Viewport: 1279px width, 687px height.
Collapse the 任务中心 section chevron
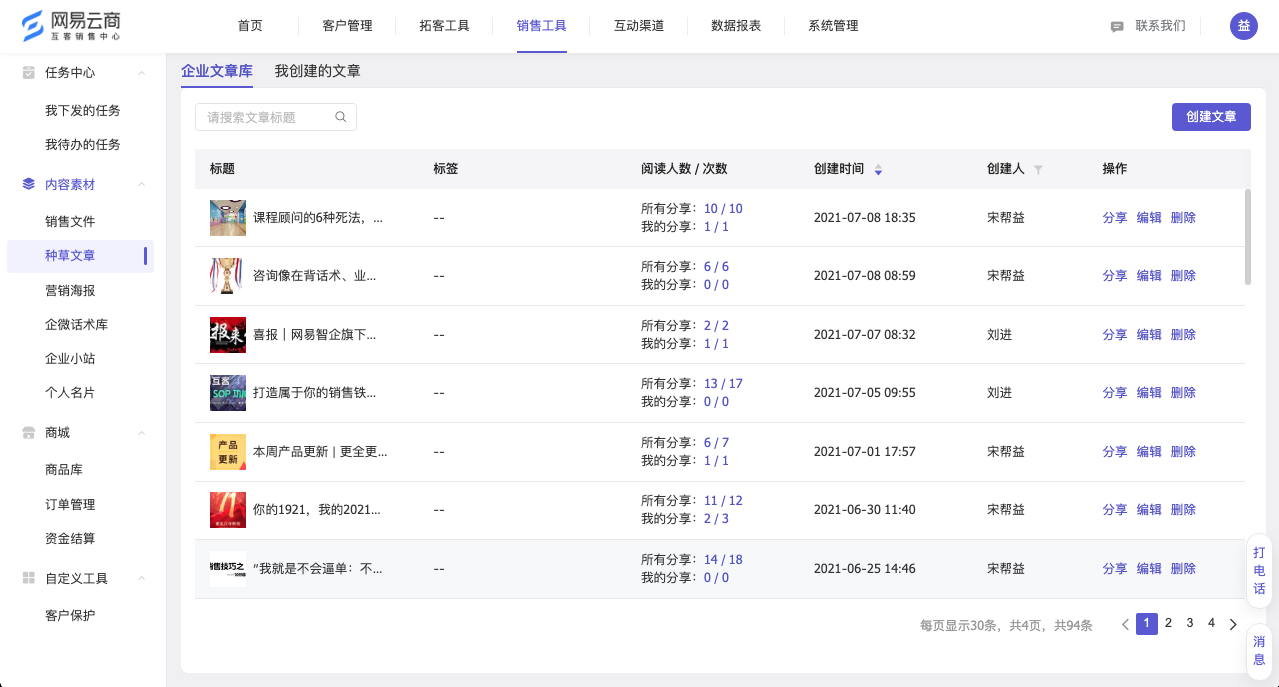pyautogui.click(x=142, y=73)
